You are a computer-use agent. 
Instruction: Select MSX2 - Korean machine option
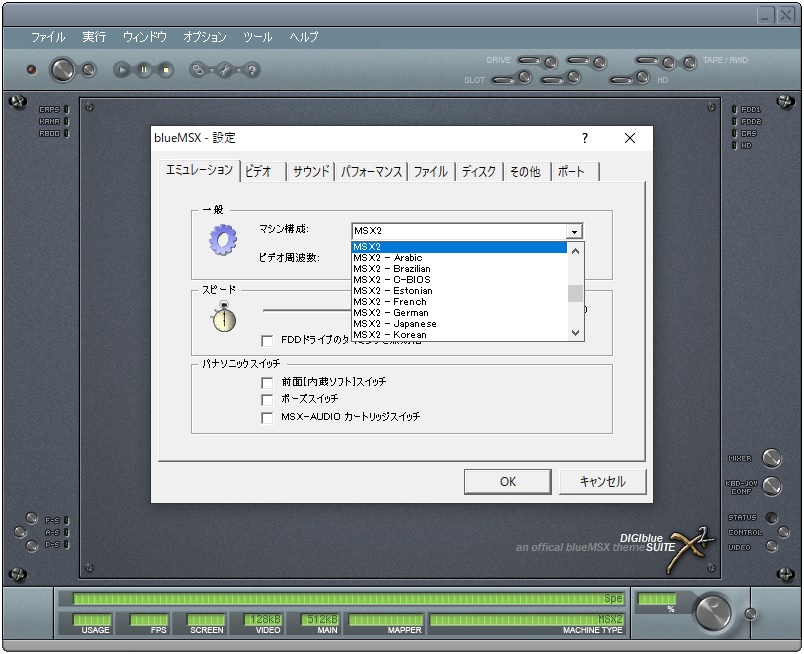[x=459, y=335]
